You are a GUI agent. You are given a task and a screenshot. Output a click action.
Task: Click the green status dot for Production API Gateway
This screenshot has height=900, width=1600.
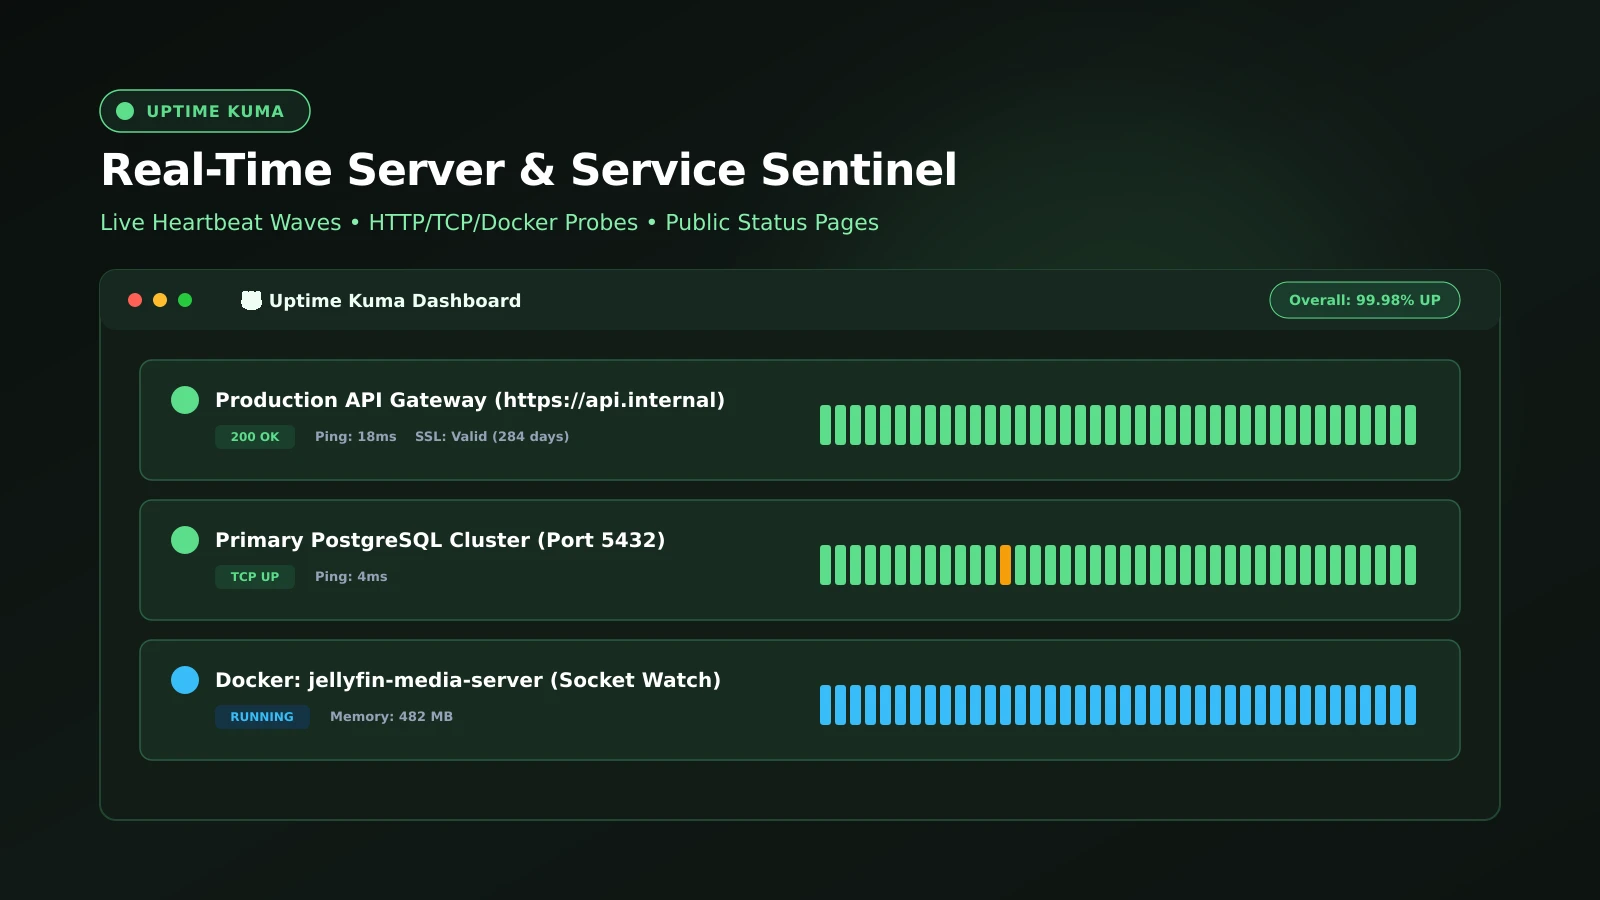click(185, 400)
